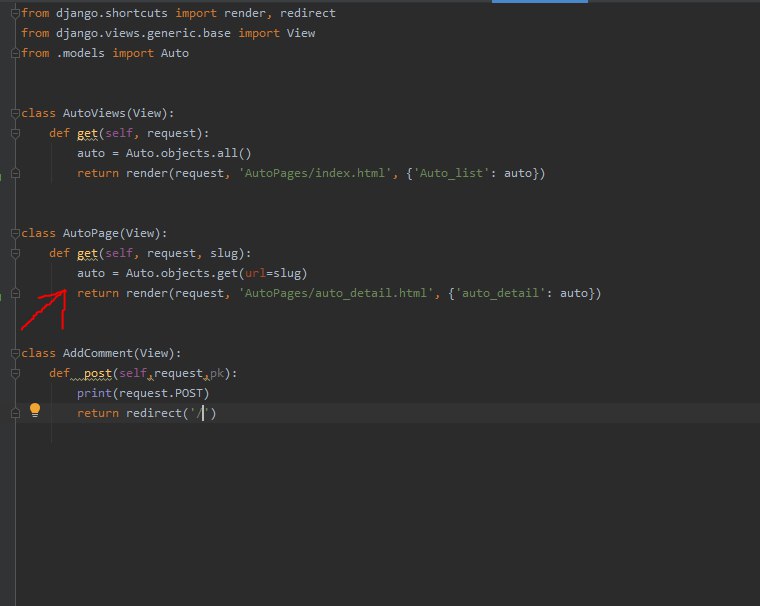Collapse AutoViews get method fold marker
The image size is (760, 606).
[x=16, y=133]
